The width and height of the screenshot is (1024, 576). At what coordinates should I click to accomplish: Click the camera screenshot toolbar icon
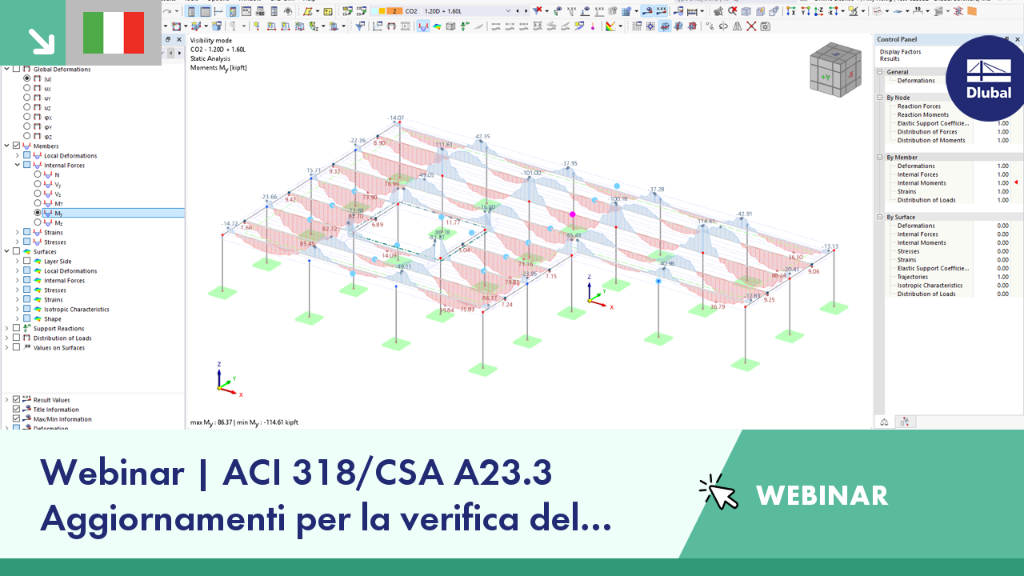[x=765, y=26]
